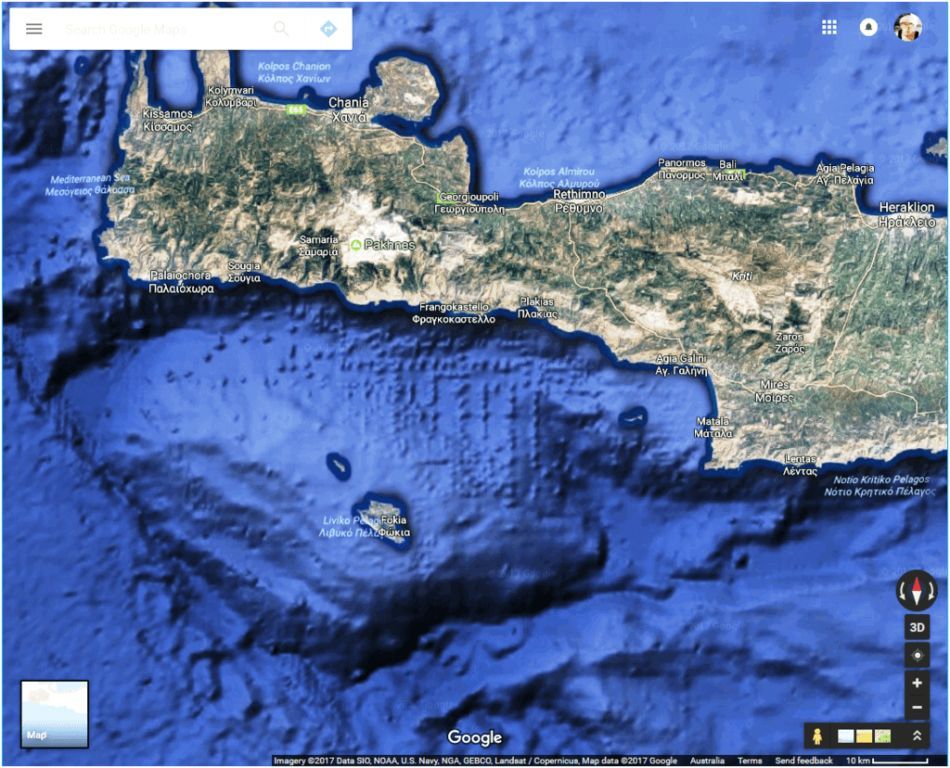950x768 pixels.
Task: Select the Heraklion city label
Action: coord(907,214)
